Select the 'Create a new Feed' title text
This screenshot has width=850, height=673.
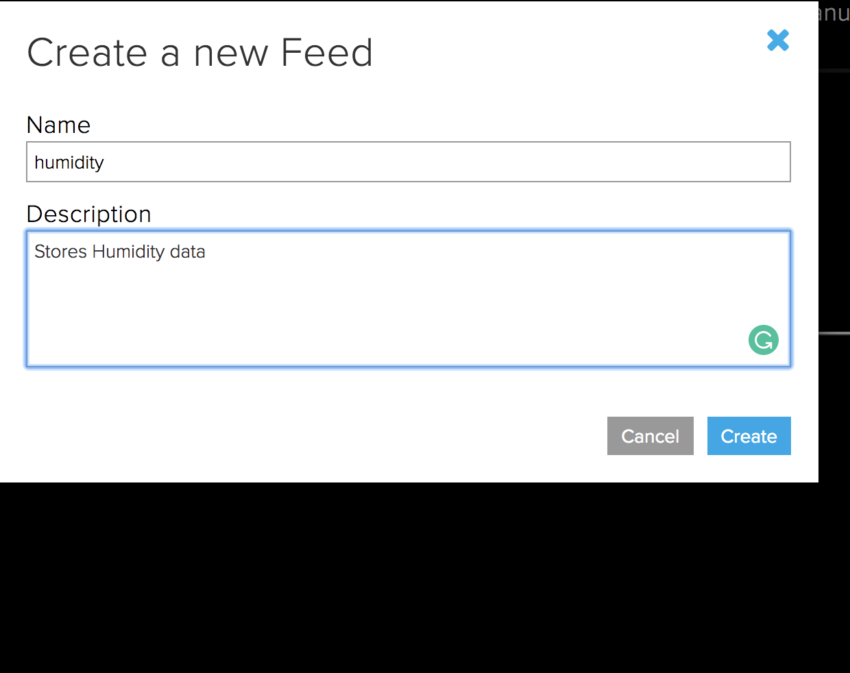point(199,52)
